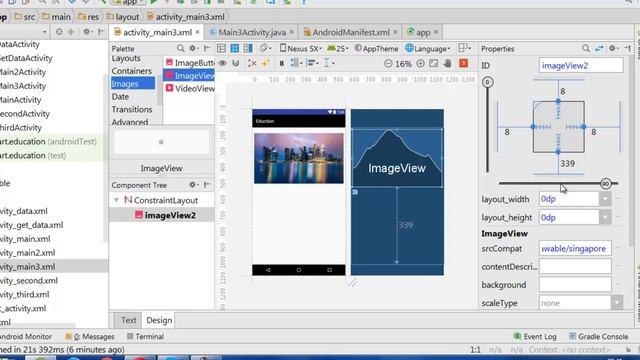Open the layout_width dropdown arrow
Screen dimensions: 640x360
(605, 199)
